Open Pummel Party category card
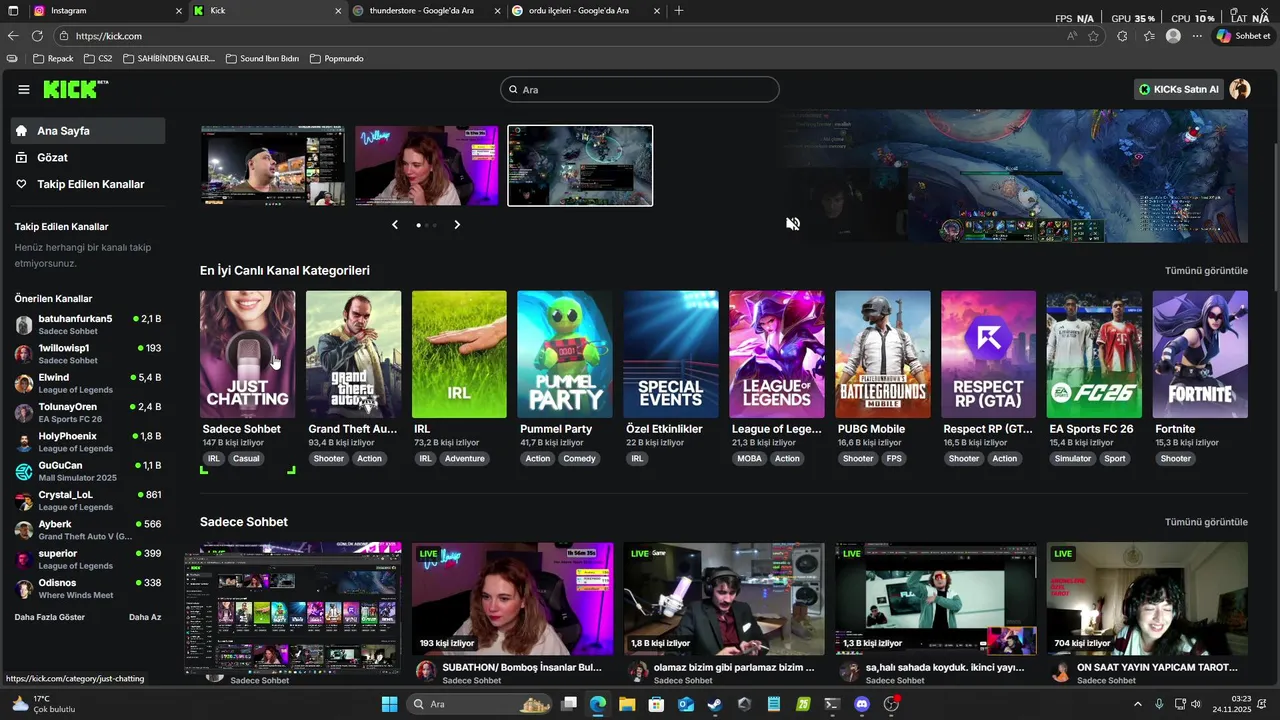 coord(565,354)
